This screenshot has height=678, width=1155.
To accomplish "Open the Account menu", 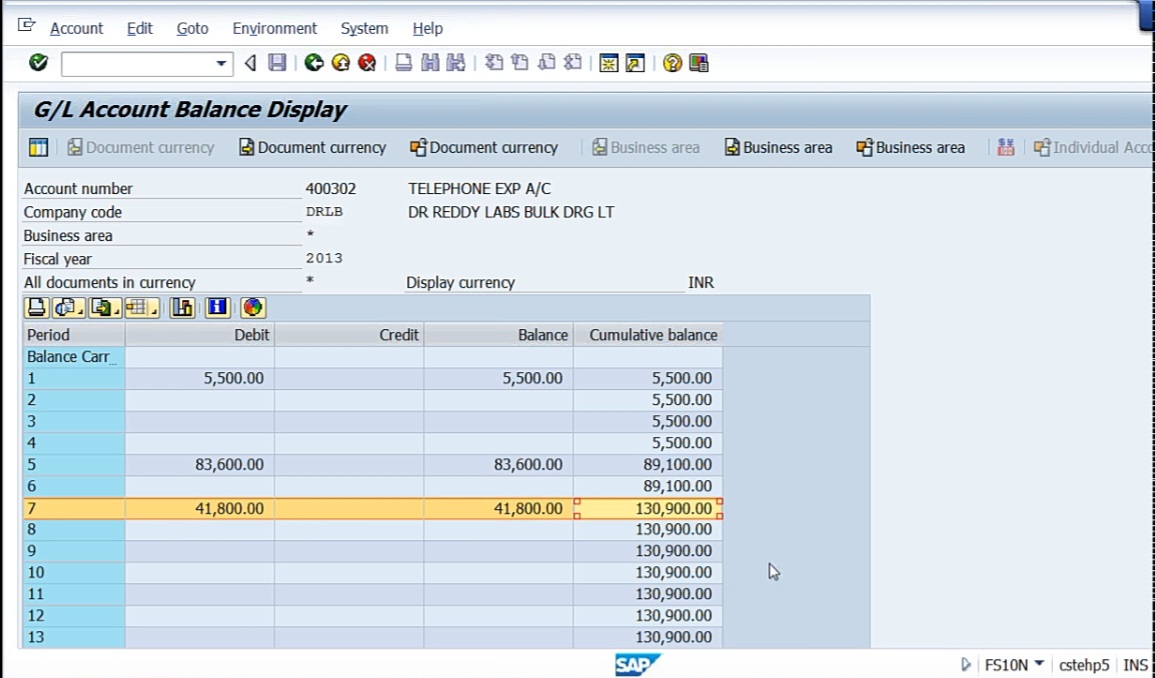I will (77, 29).
